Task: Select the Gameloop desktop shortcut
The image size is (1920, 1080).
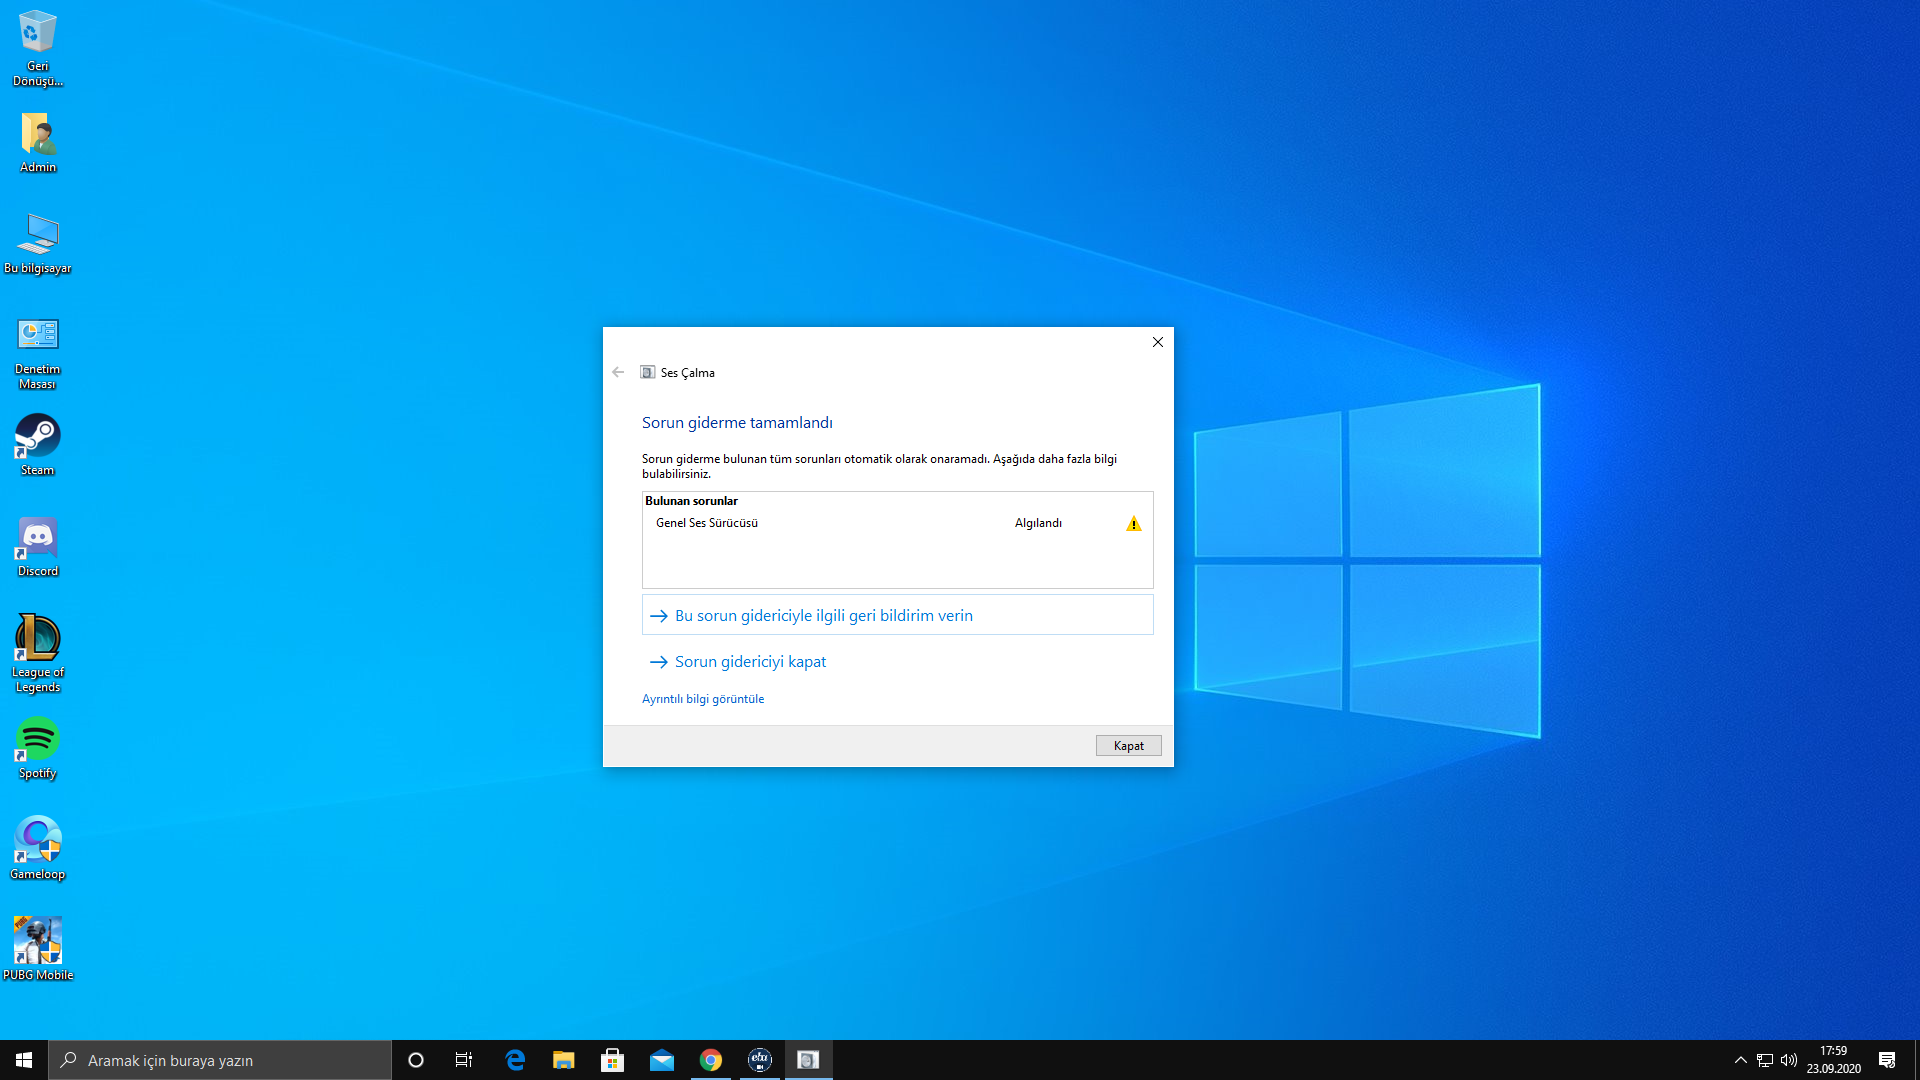Action: pos(37,849)
